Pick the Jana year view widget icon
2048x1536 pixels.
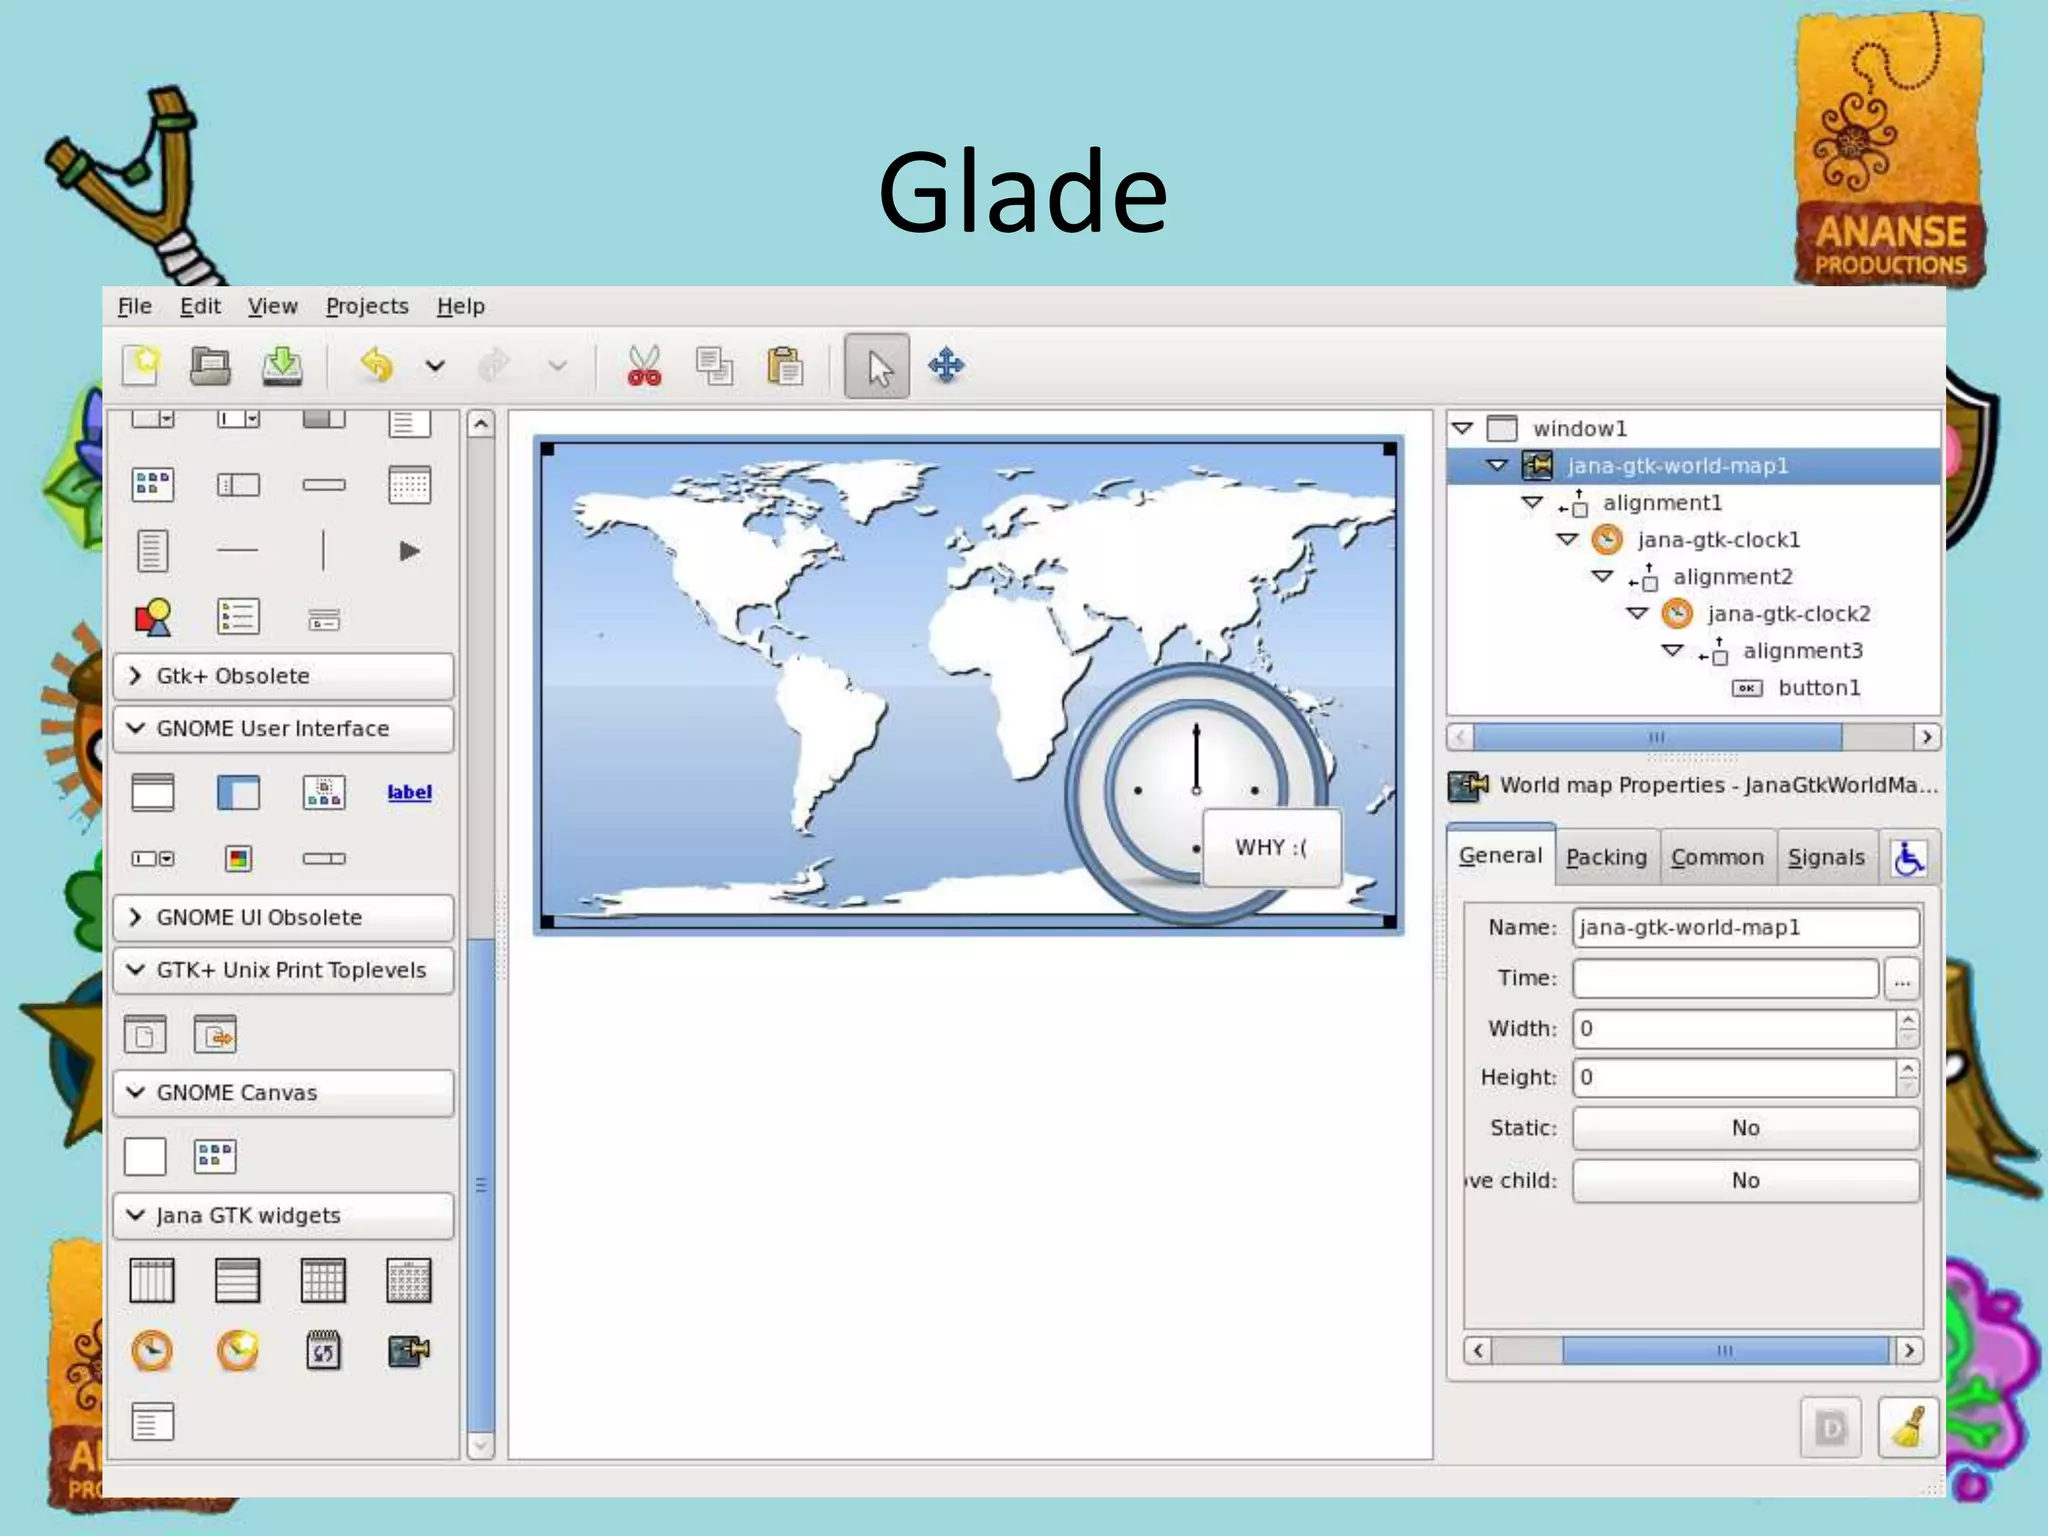pyautogui.click(x=409, y=1280)
